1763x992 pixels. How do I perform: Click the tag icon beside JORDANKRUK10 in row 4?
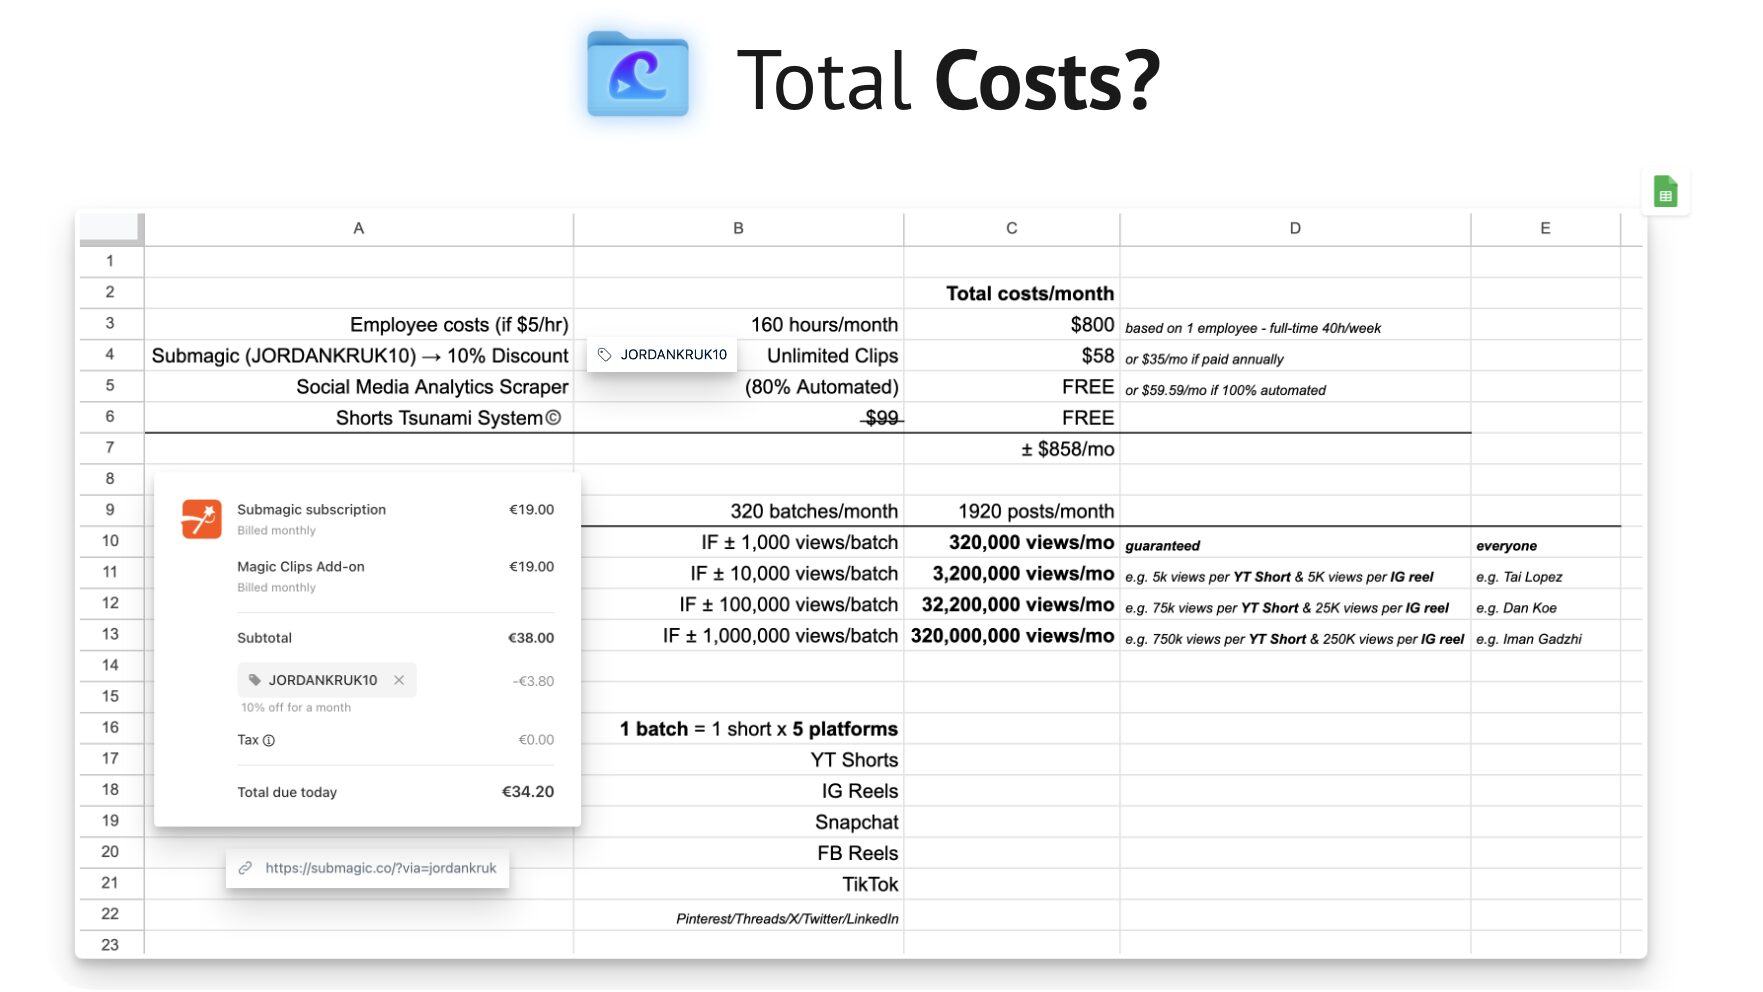click(605, 355)
